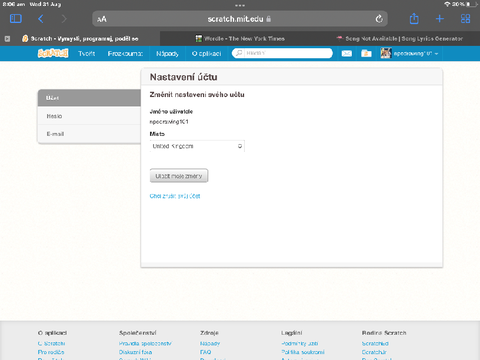Screen dimensions: 480x360
Task: Show the tab overview grid icon
Action: point(465,19)
